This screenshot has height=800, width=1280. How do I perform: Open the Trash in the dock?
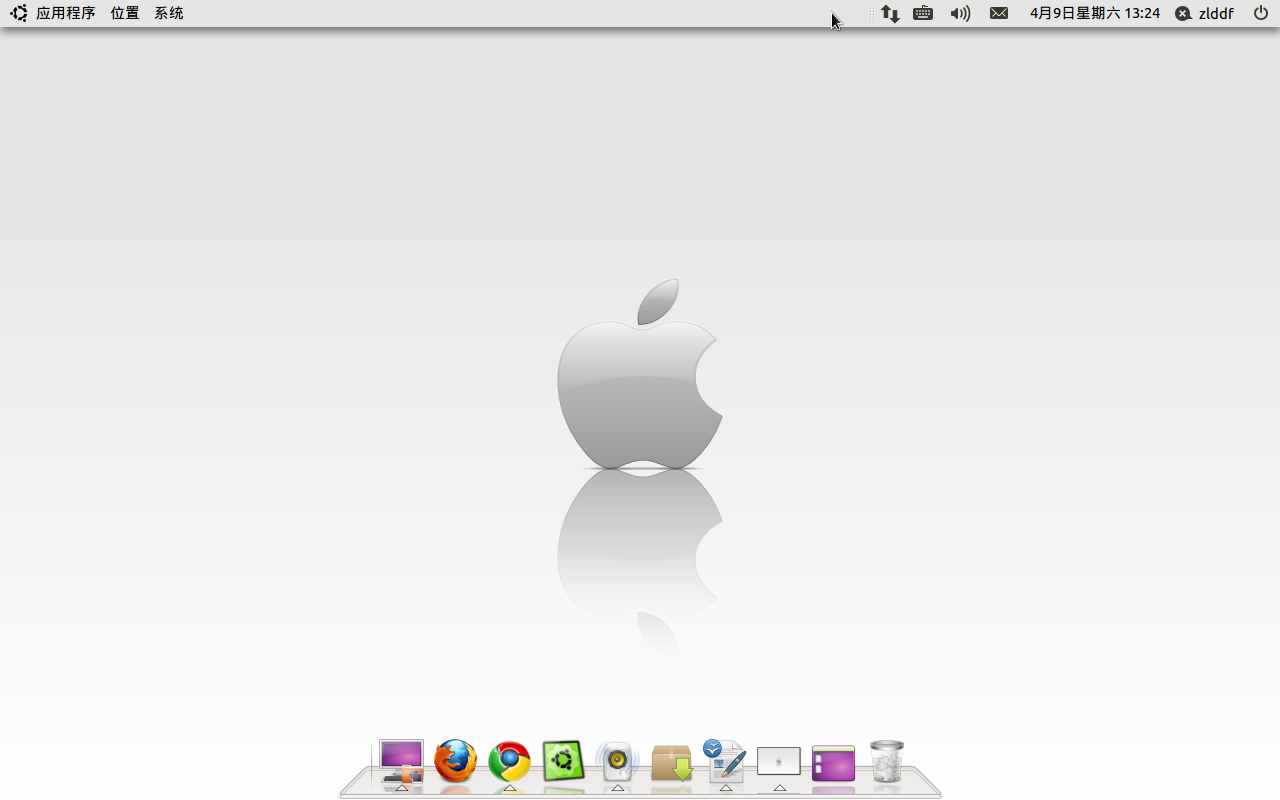[x=887, y=761]
